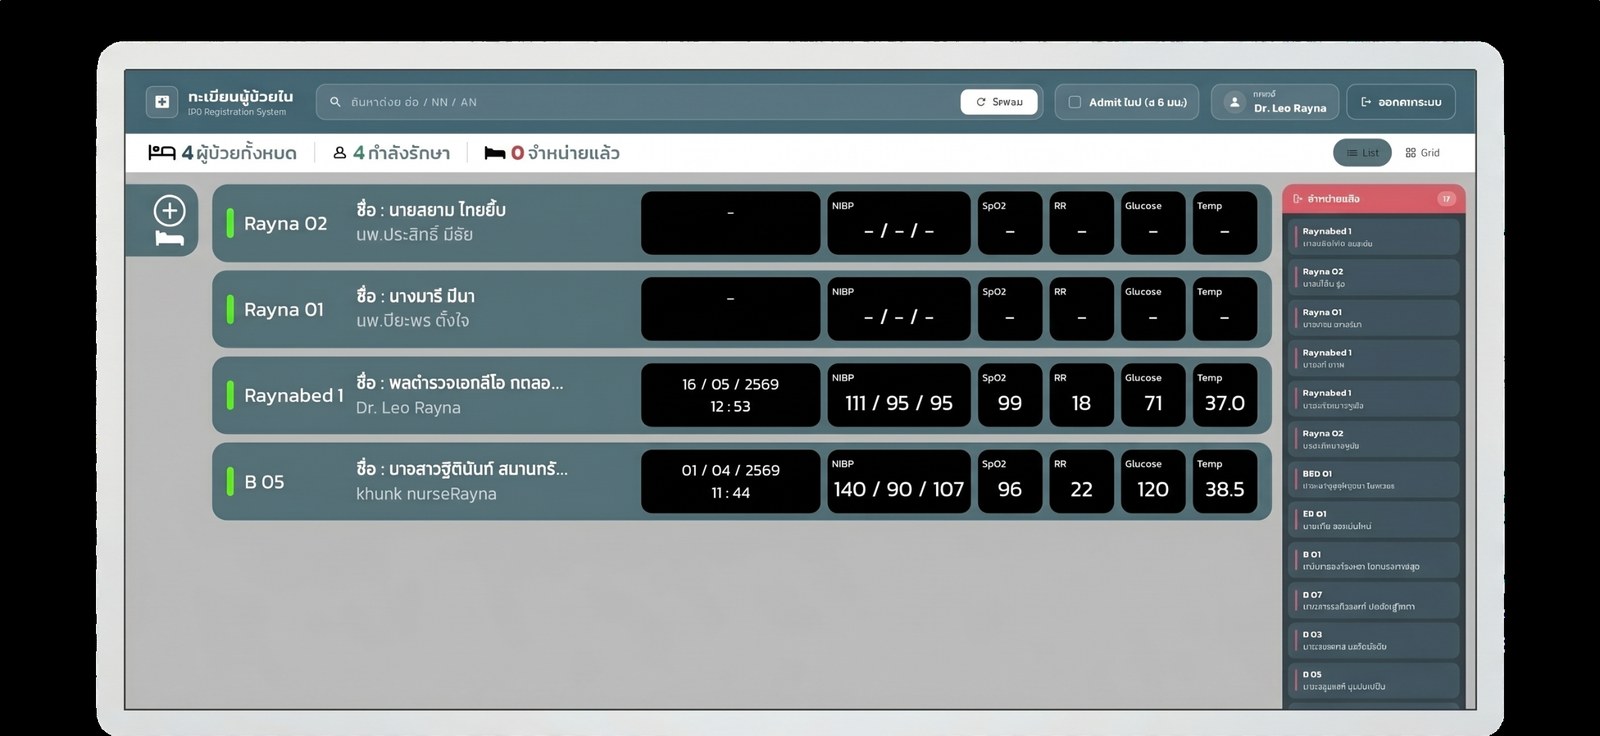Open the Dr. Leo Rayna profile

(1275, 102)
